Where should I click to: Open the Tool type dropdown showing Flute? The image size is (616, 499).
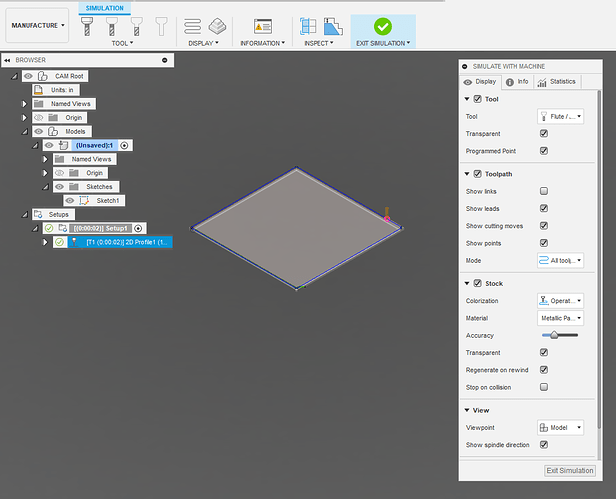[560, 116]
